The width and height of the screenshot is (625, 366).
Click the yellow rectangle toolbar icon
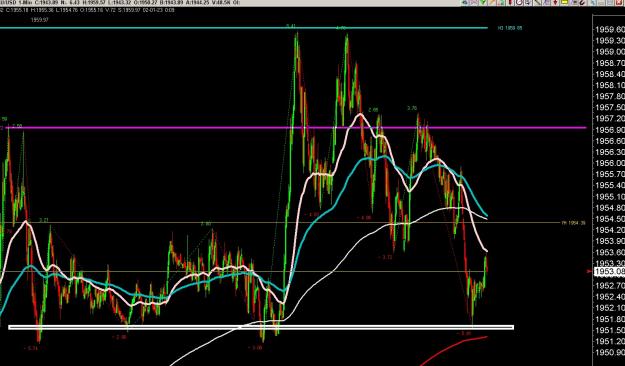(564, 2)
